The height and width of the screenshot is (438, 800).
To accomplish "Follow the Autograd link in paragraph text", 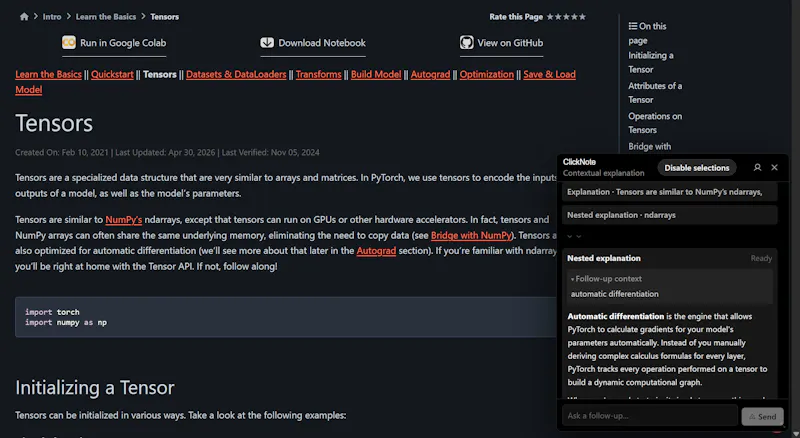I will [376, 251].
